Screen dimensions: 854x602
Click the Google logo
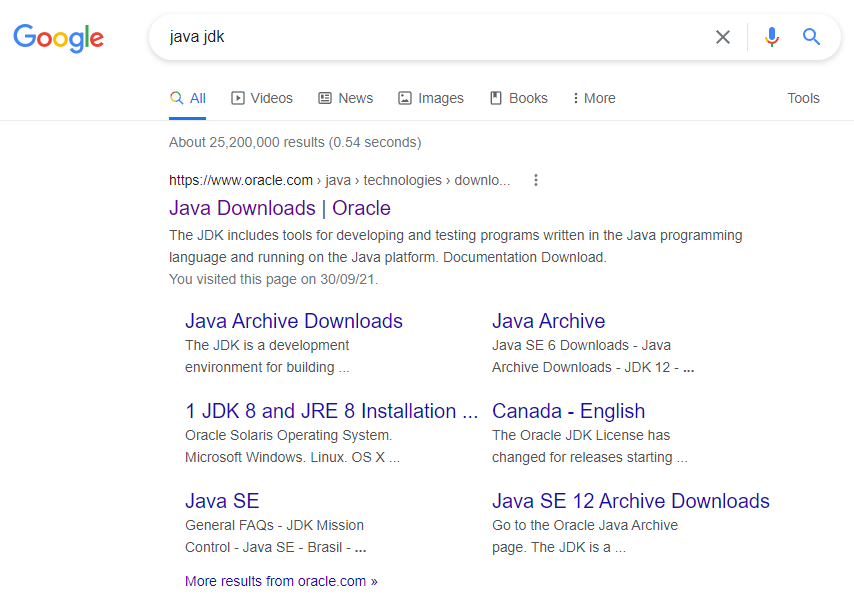[x=58, y=38]
